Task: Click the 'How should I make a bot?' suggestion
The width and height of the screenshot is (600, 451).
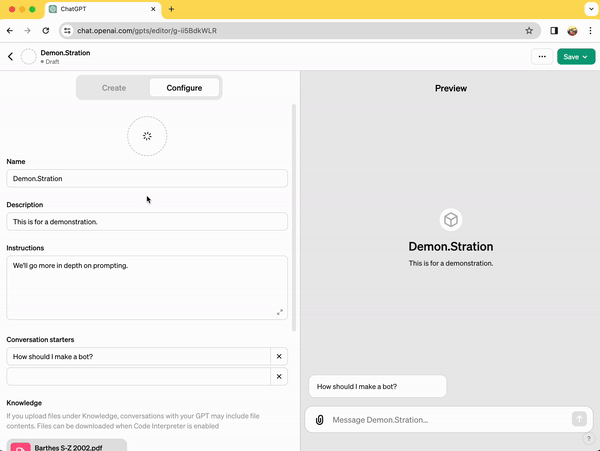Action: click(x=377, y=386)
